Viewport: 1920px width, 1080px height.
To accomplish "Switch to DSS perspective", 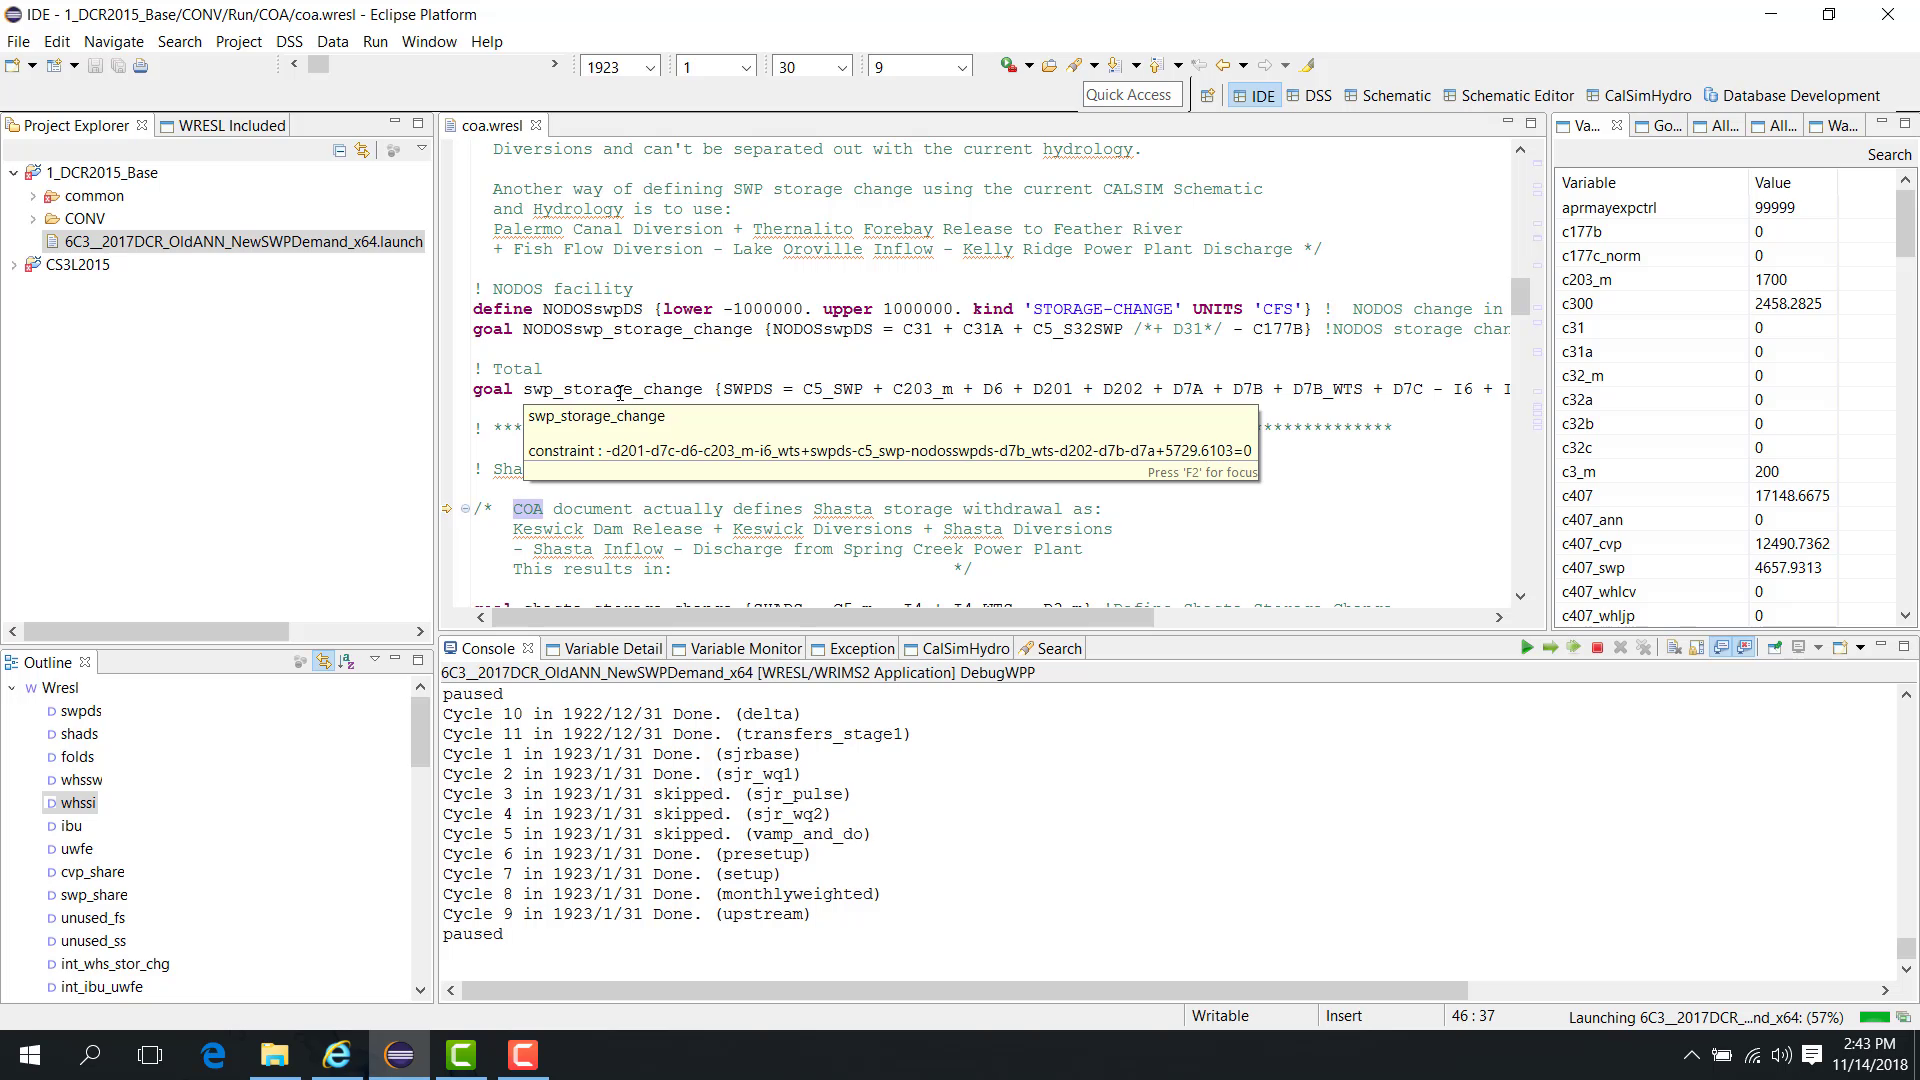I will pos(1309,96).
